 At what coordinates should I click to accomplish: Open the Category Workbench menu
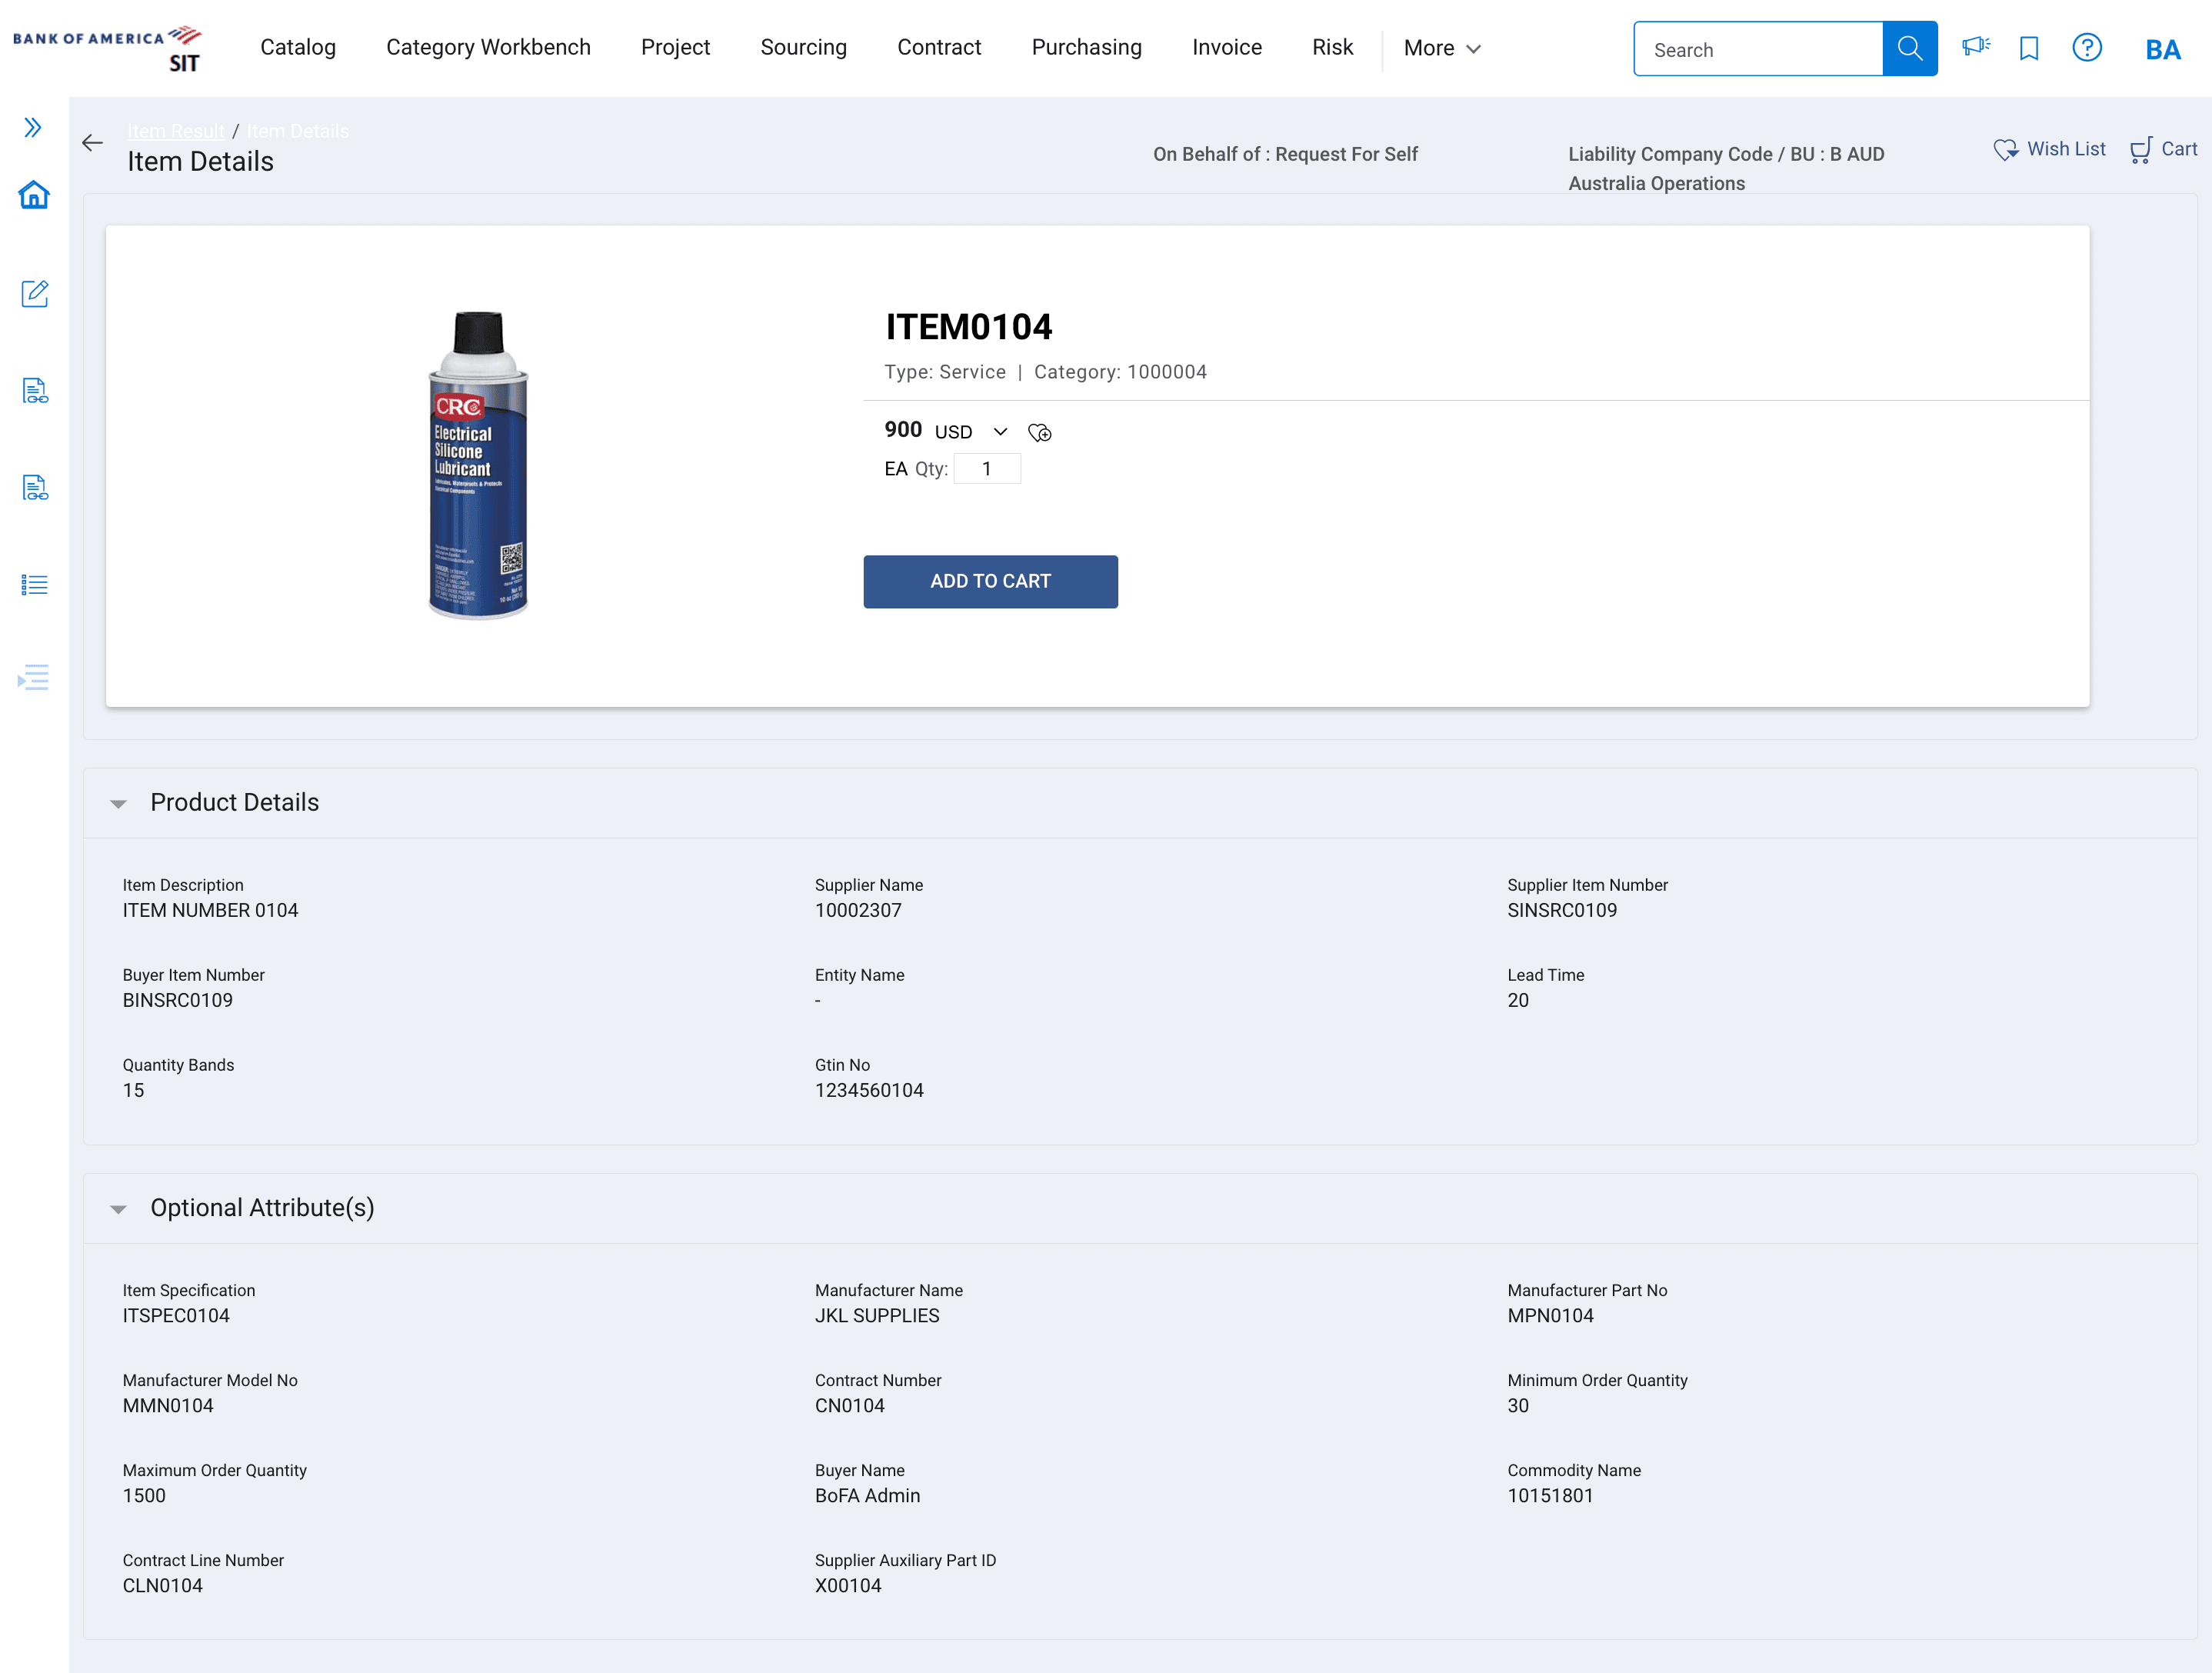[488, 48]
